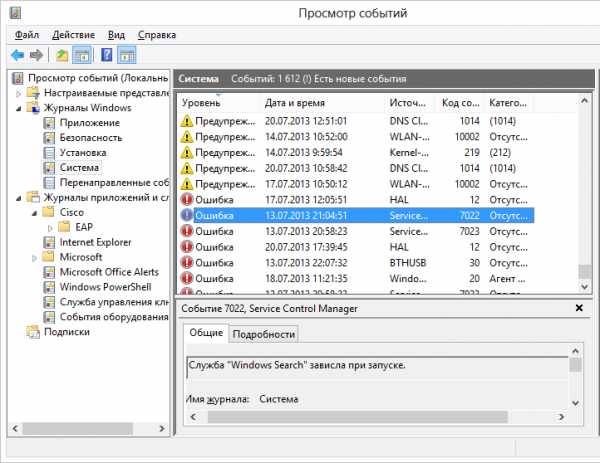Select the Приложение log in the tree

[90, 122]
